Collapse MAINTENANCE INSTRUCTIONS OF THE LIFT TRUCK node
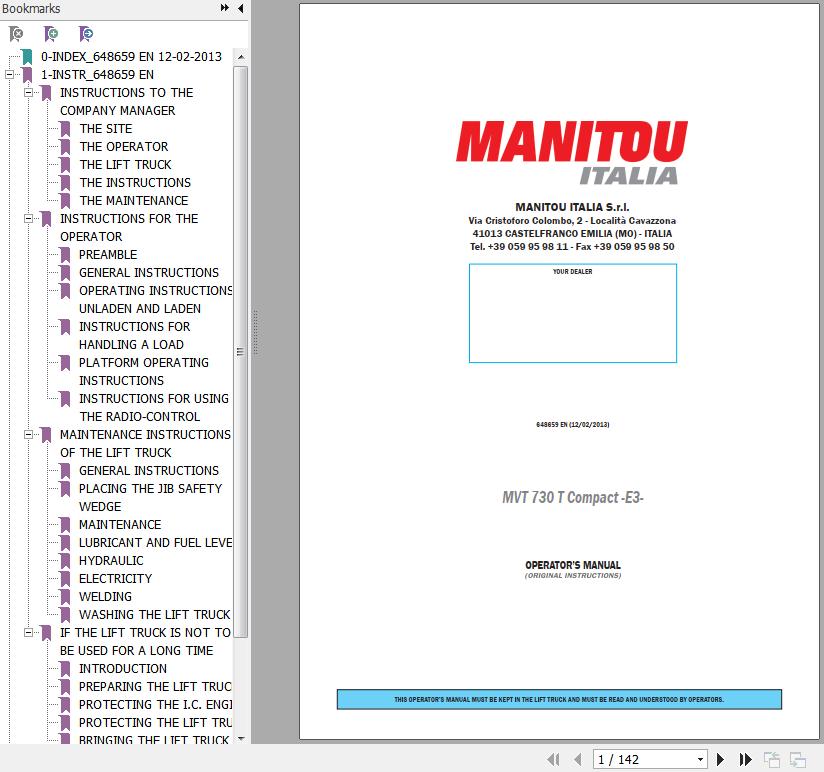This screenshot has width=824, height=772. [29, 435]
